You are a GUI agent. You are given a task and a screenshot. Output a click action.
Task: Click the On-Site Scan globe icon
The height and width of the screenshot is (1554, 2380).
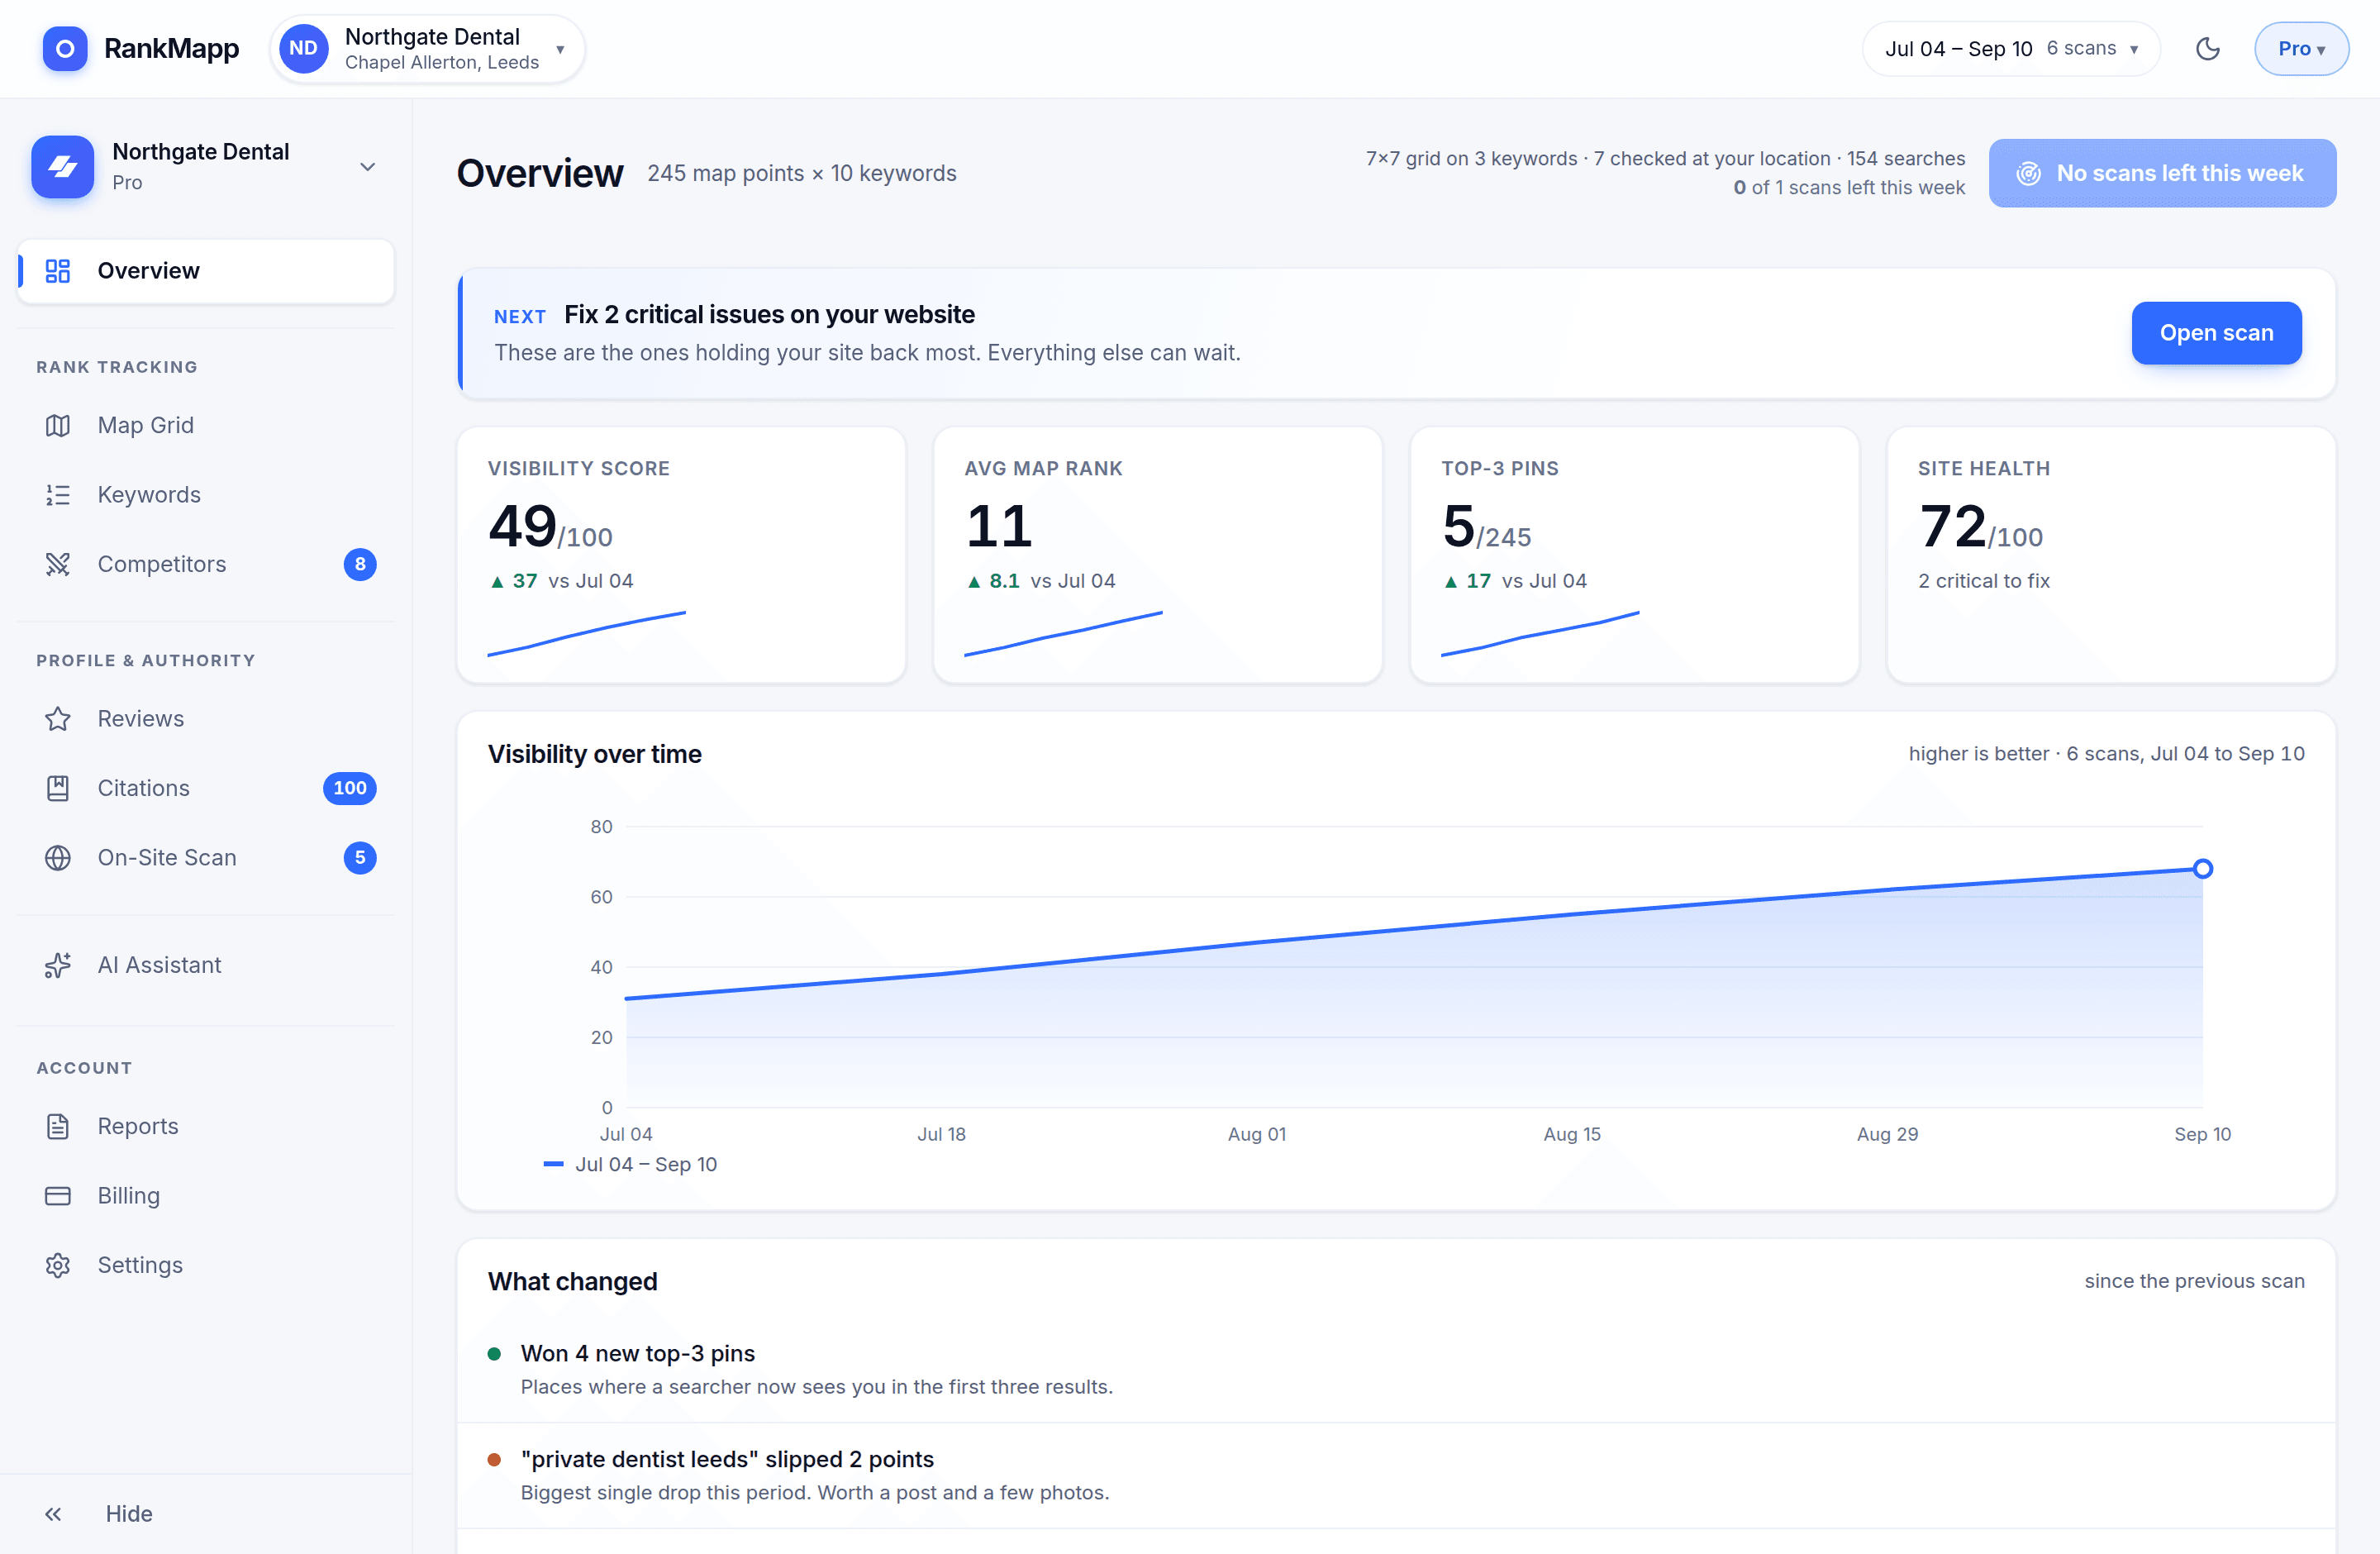[58, 857]
